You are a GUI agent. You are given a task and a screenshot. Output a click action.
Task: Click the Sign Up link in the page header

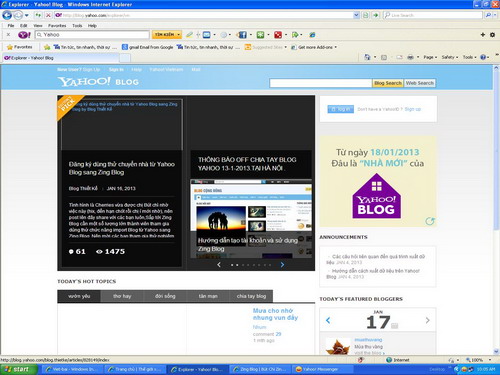[x=91, y=70]
